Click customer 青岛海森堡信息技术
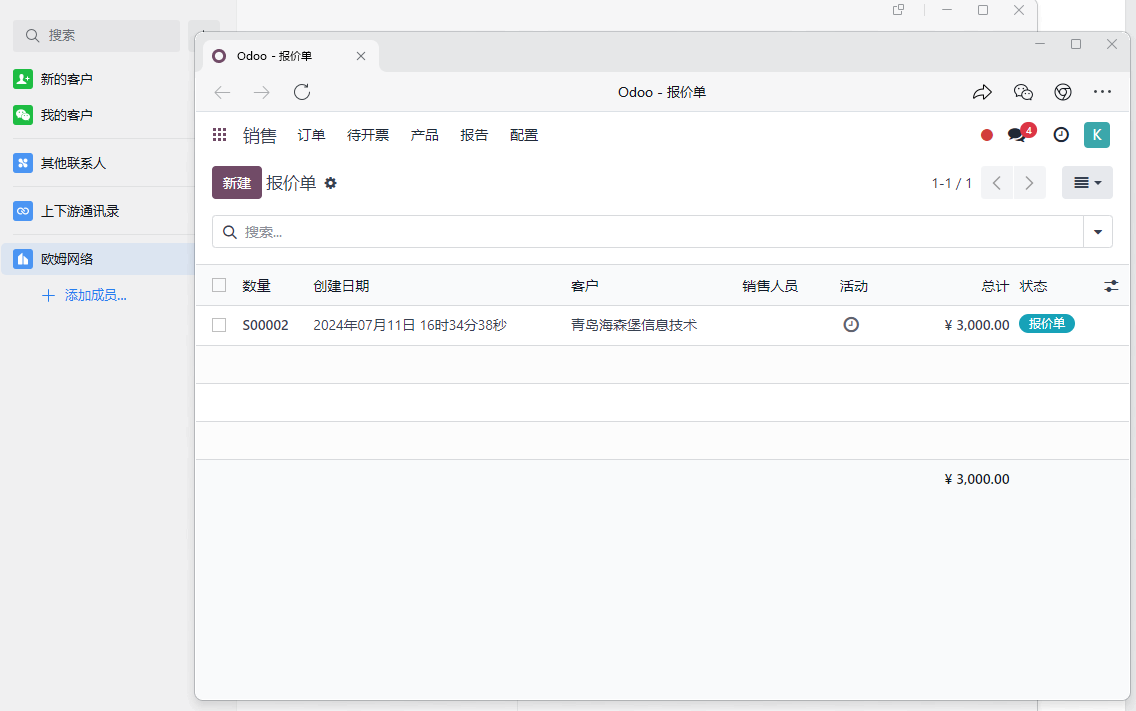The image size is (1136, 711). (634, 325)
